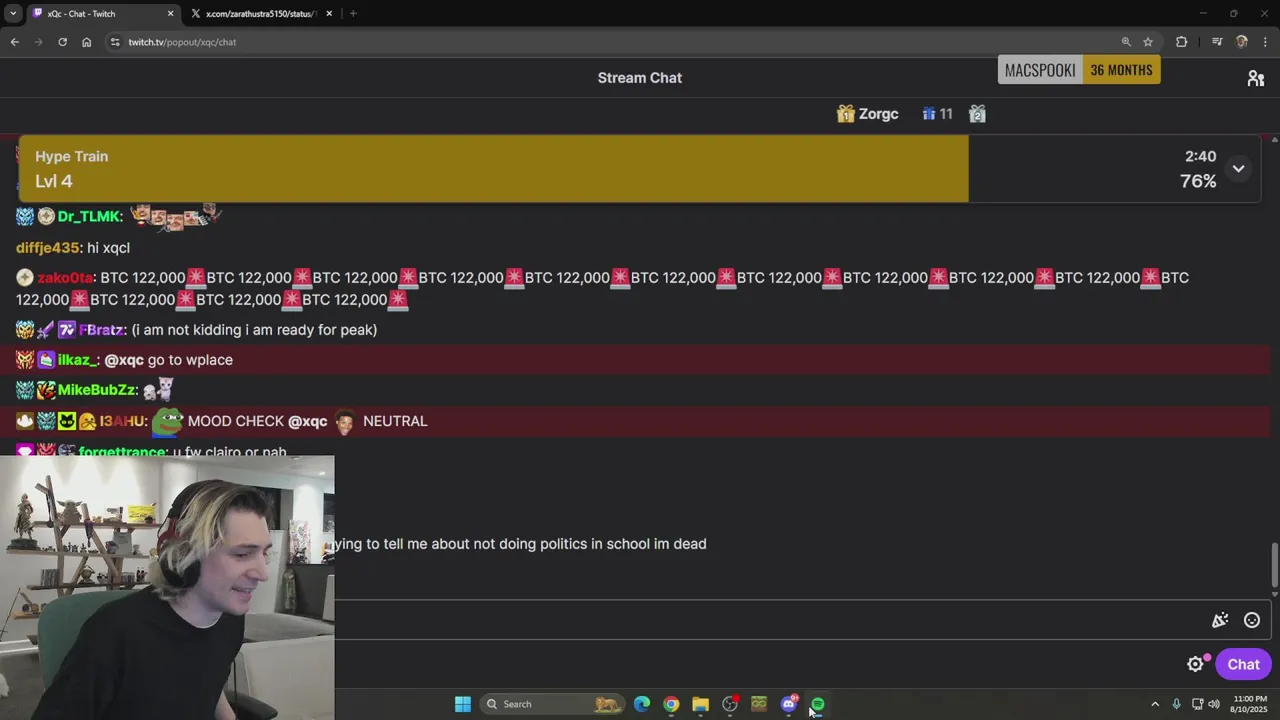The image size is (1280, 720).
Task: Click username MikeBubZz in chat
Action: click(96, 390)
